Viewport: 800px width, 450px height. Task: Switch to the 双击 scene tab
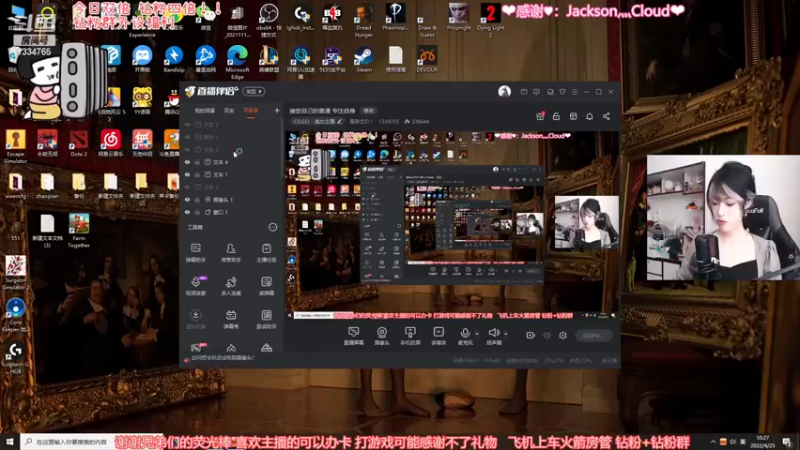tap(229, 110)
